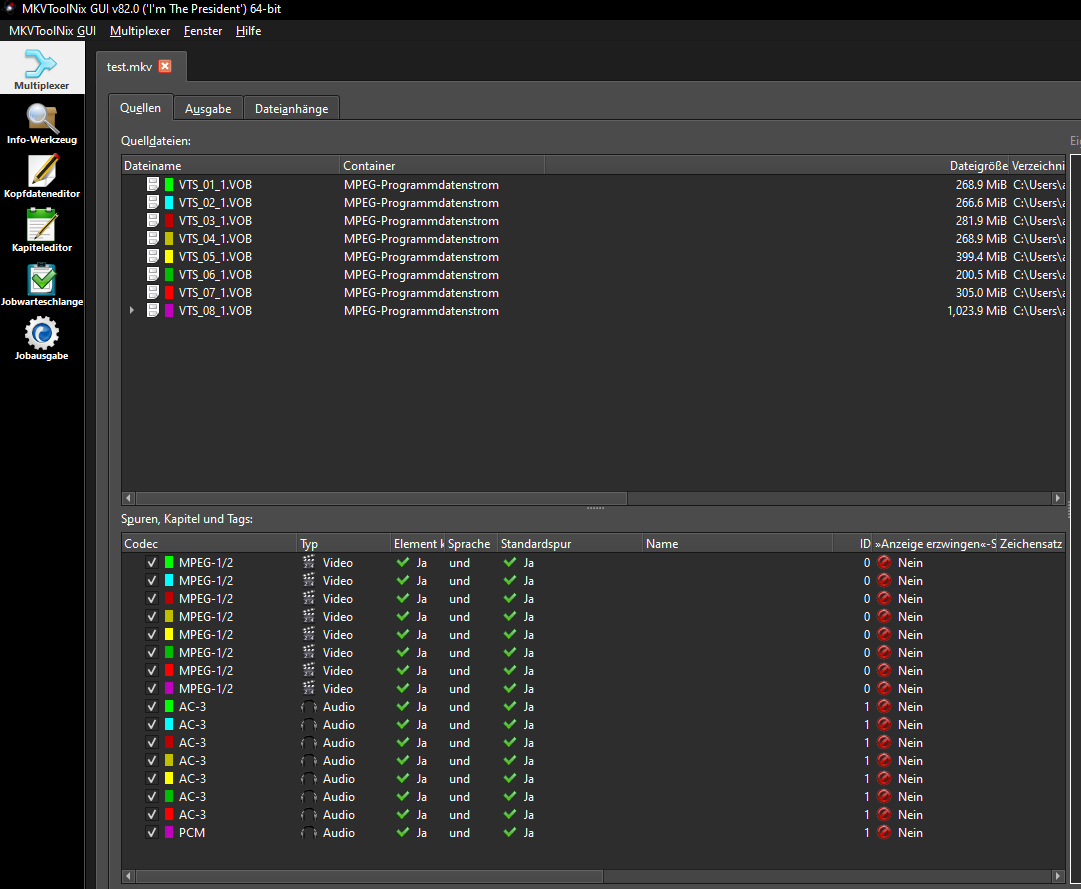Screen dimensions: 1081x889
Task: Click headphone icon of first AC-3 track
Action: [x=309, y=706]
